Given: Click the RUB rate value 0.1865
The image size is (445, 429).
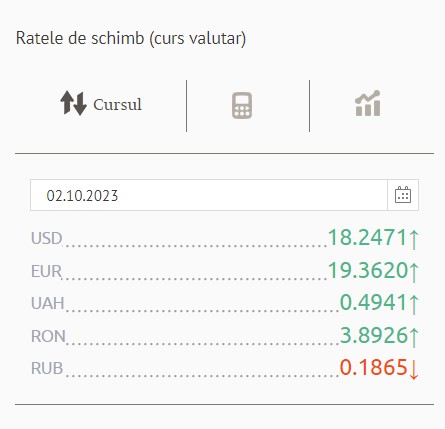Looking at the screenshot, I should (x=373, y=368).
